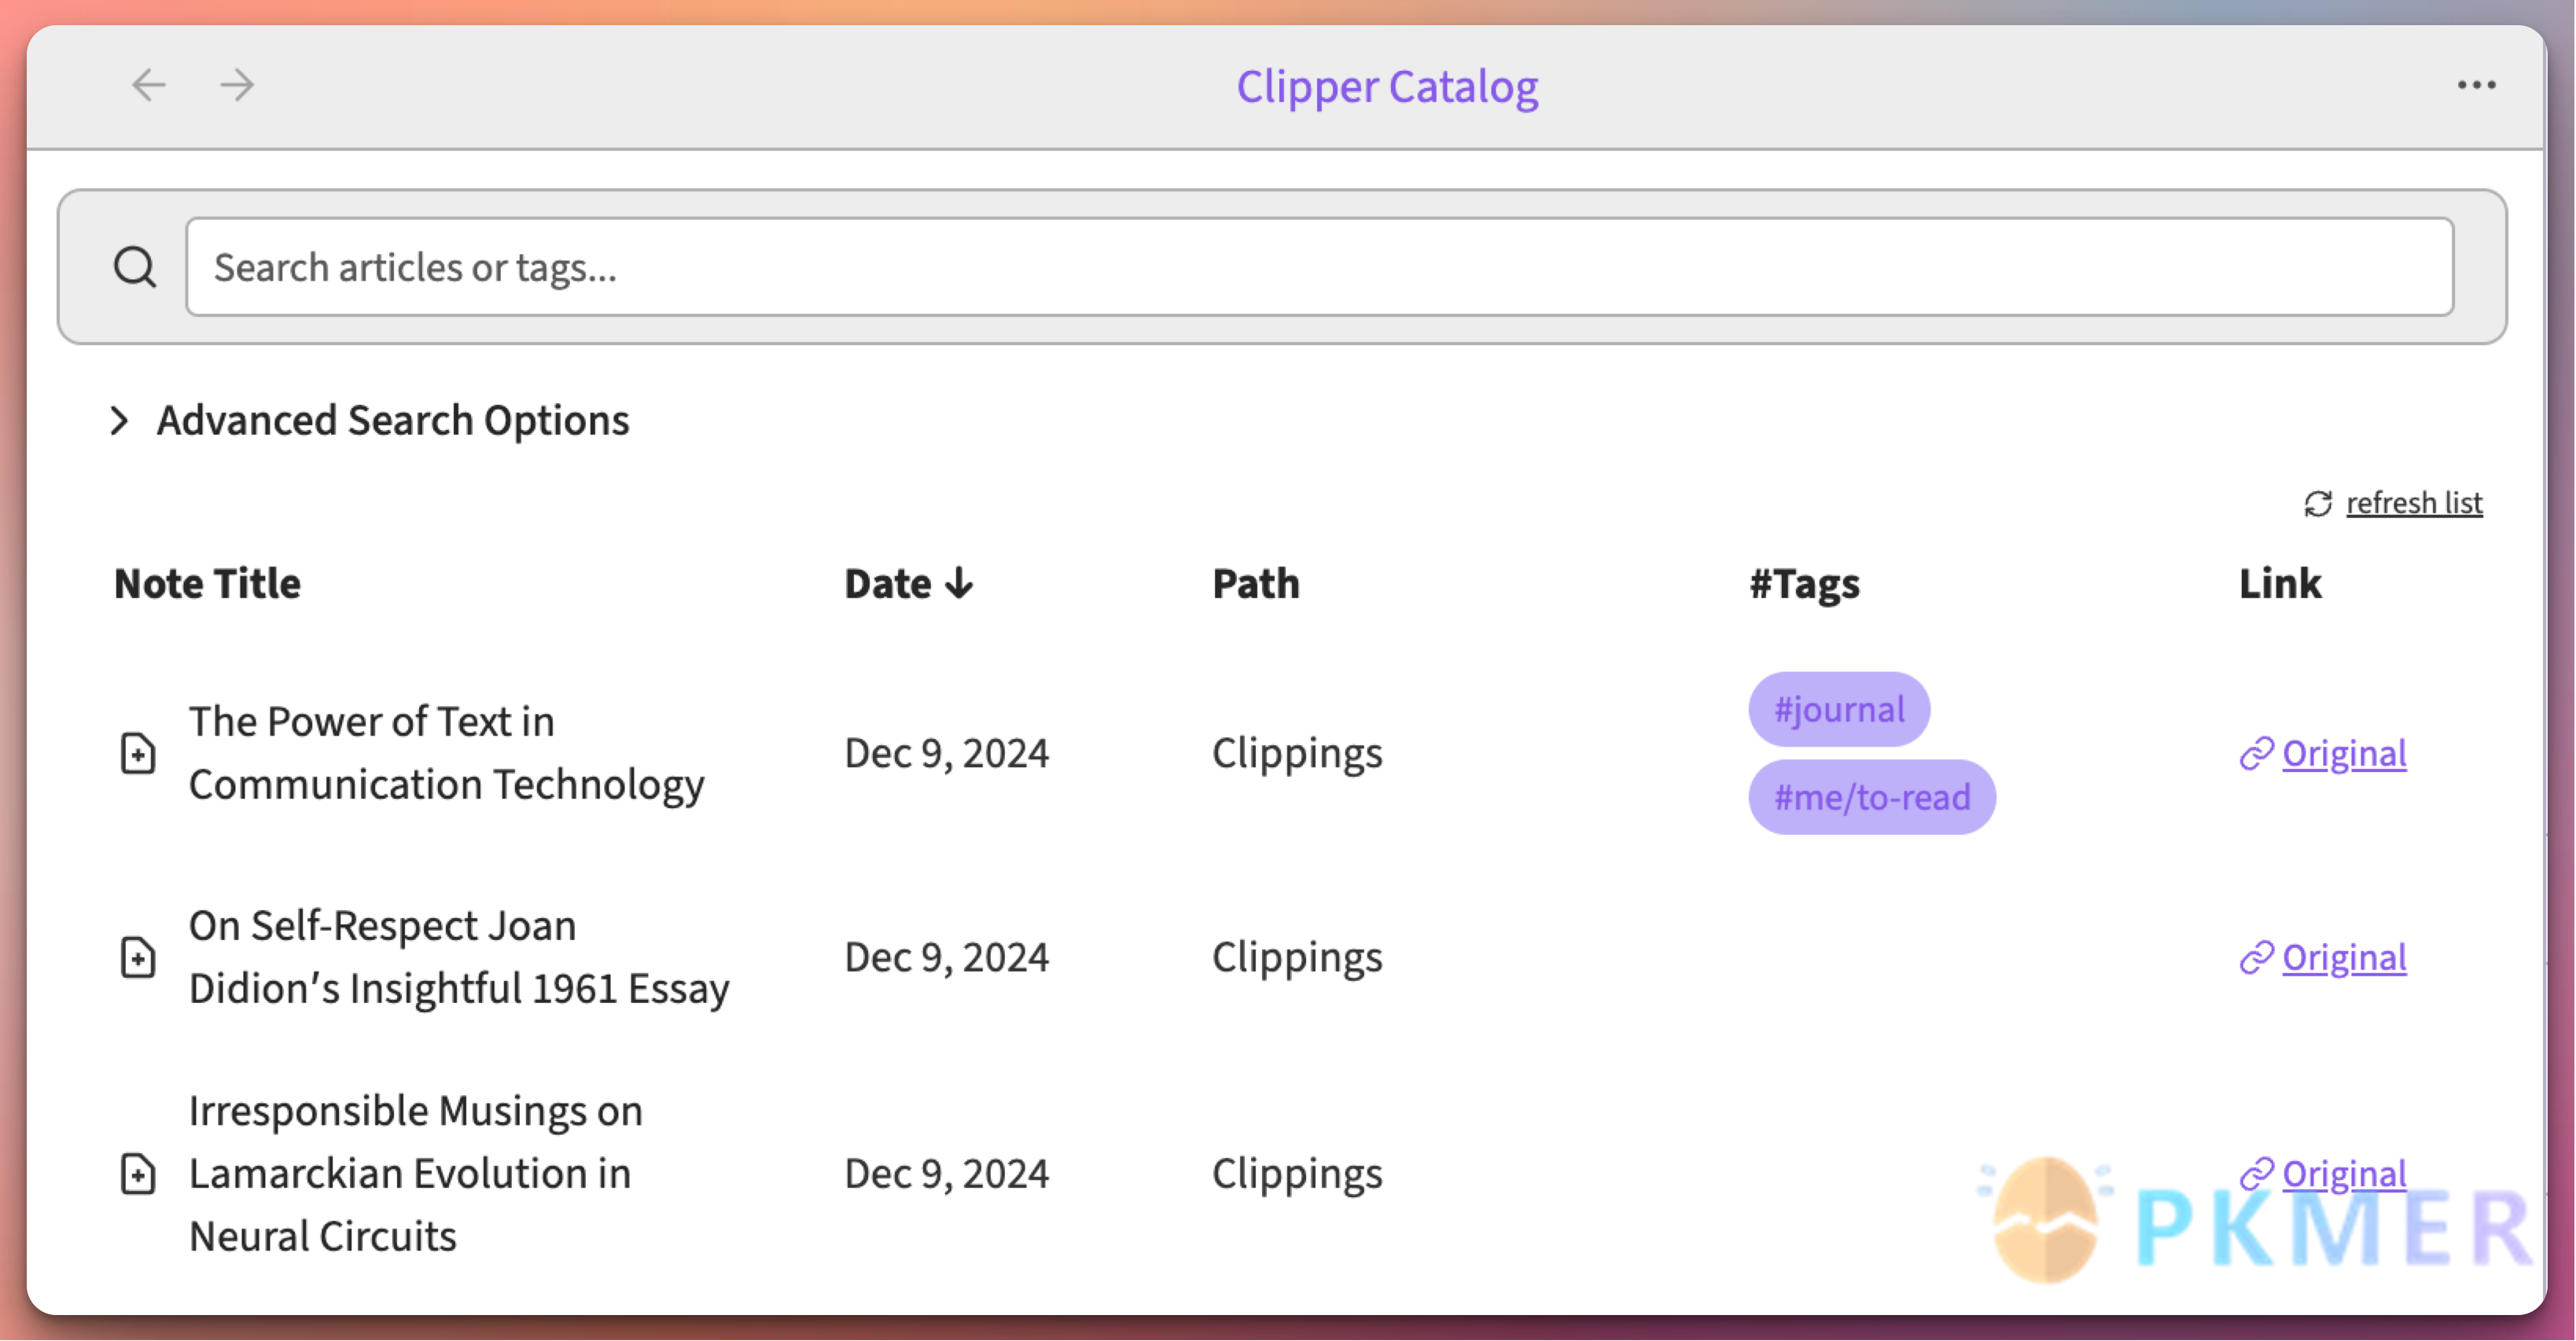Click the Path column header
The width and height of the screenshot is (2576, 1341).
(x=1255, y=583)
